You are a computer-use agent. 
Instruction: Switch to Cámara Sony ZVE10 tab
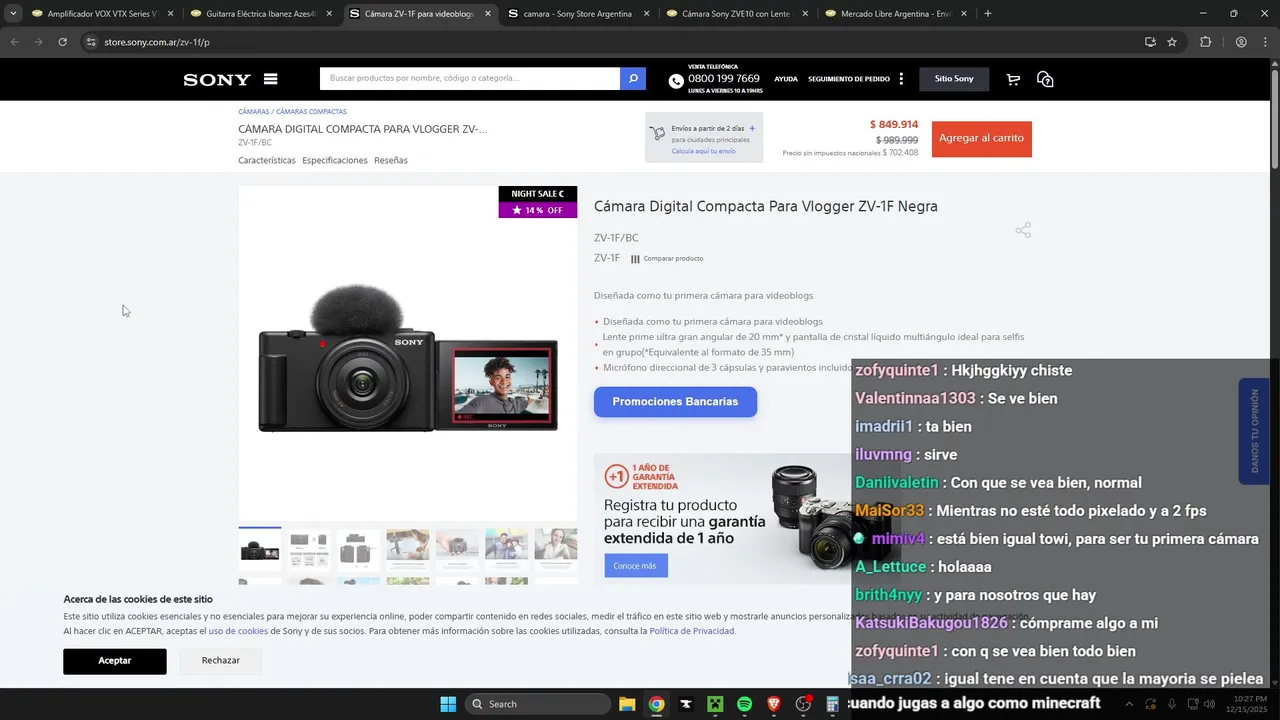coord(738,14)
